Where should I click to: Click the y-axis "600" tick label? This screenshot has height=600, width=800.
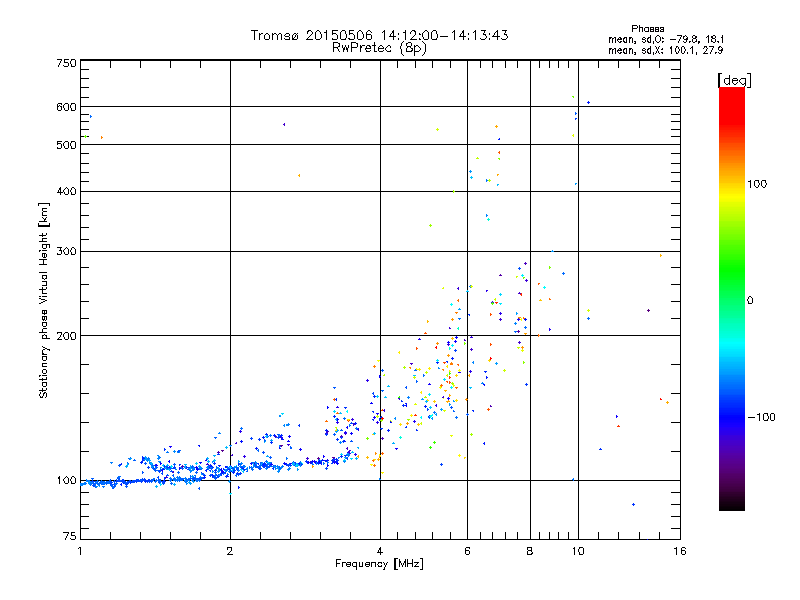click(67, 107)
